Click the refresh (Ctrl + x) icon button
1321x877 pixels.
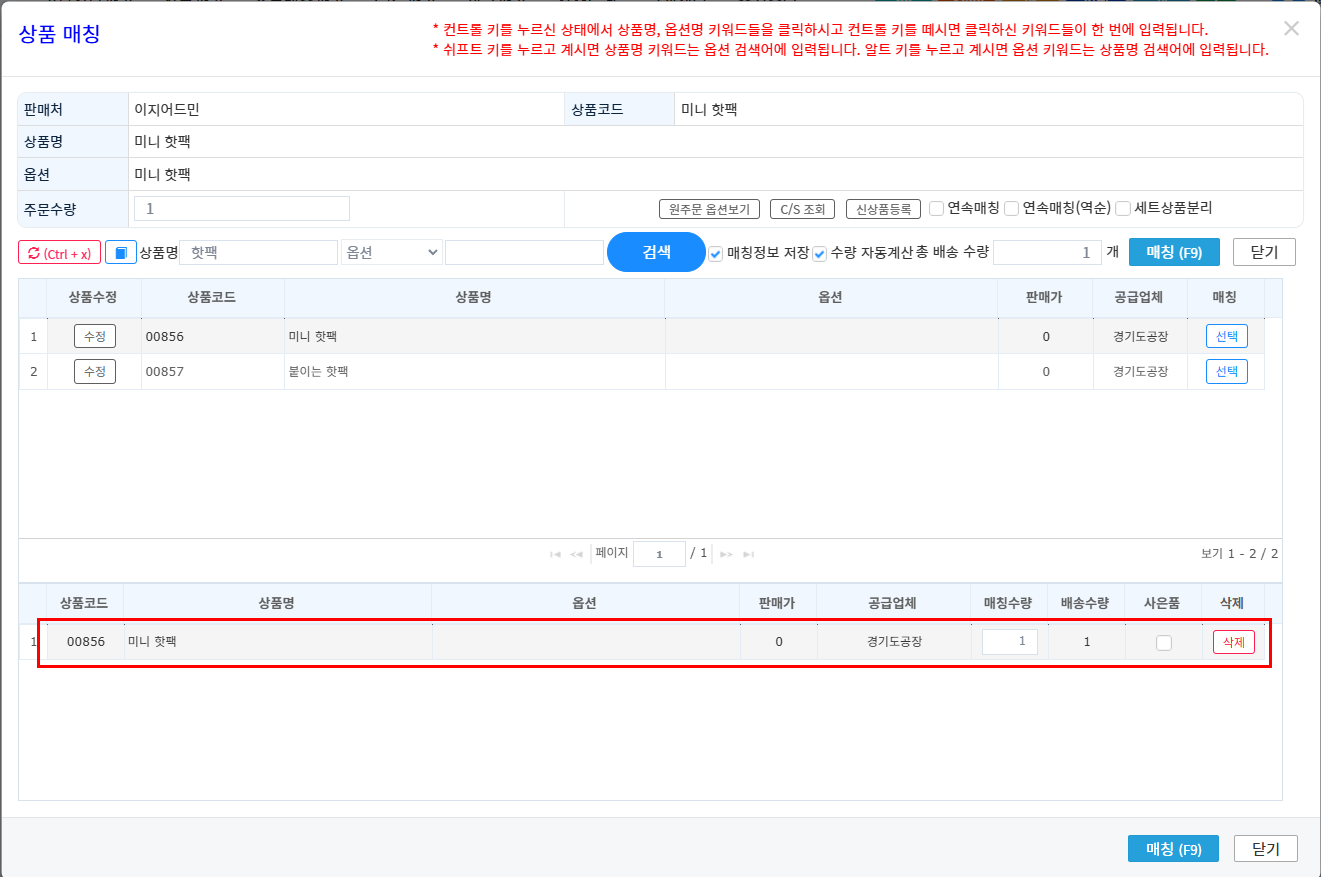click(59, 253)
